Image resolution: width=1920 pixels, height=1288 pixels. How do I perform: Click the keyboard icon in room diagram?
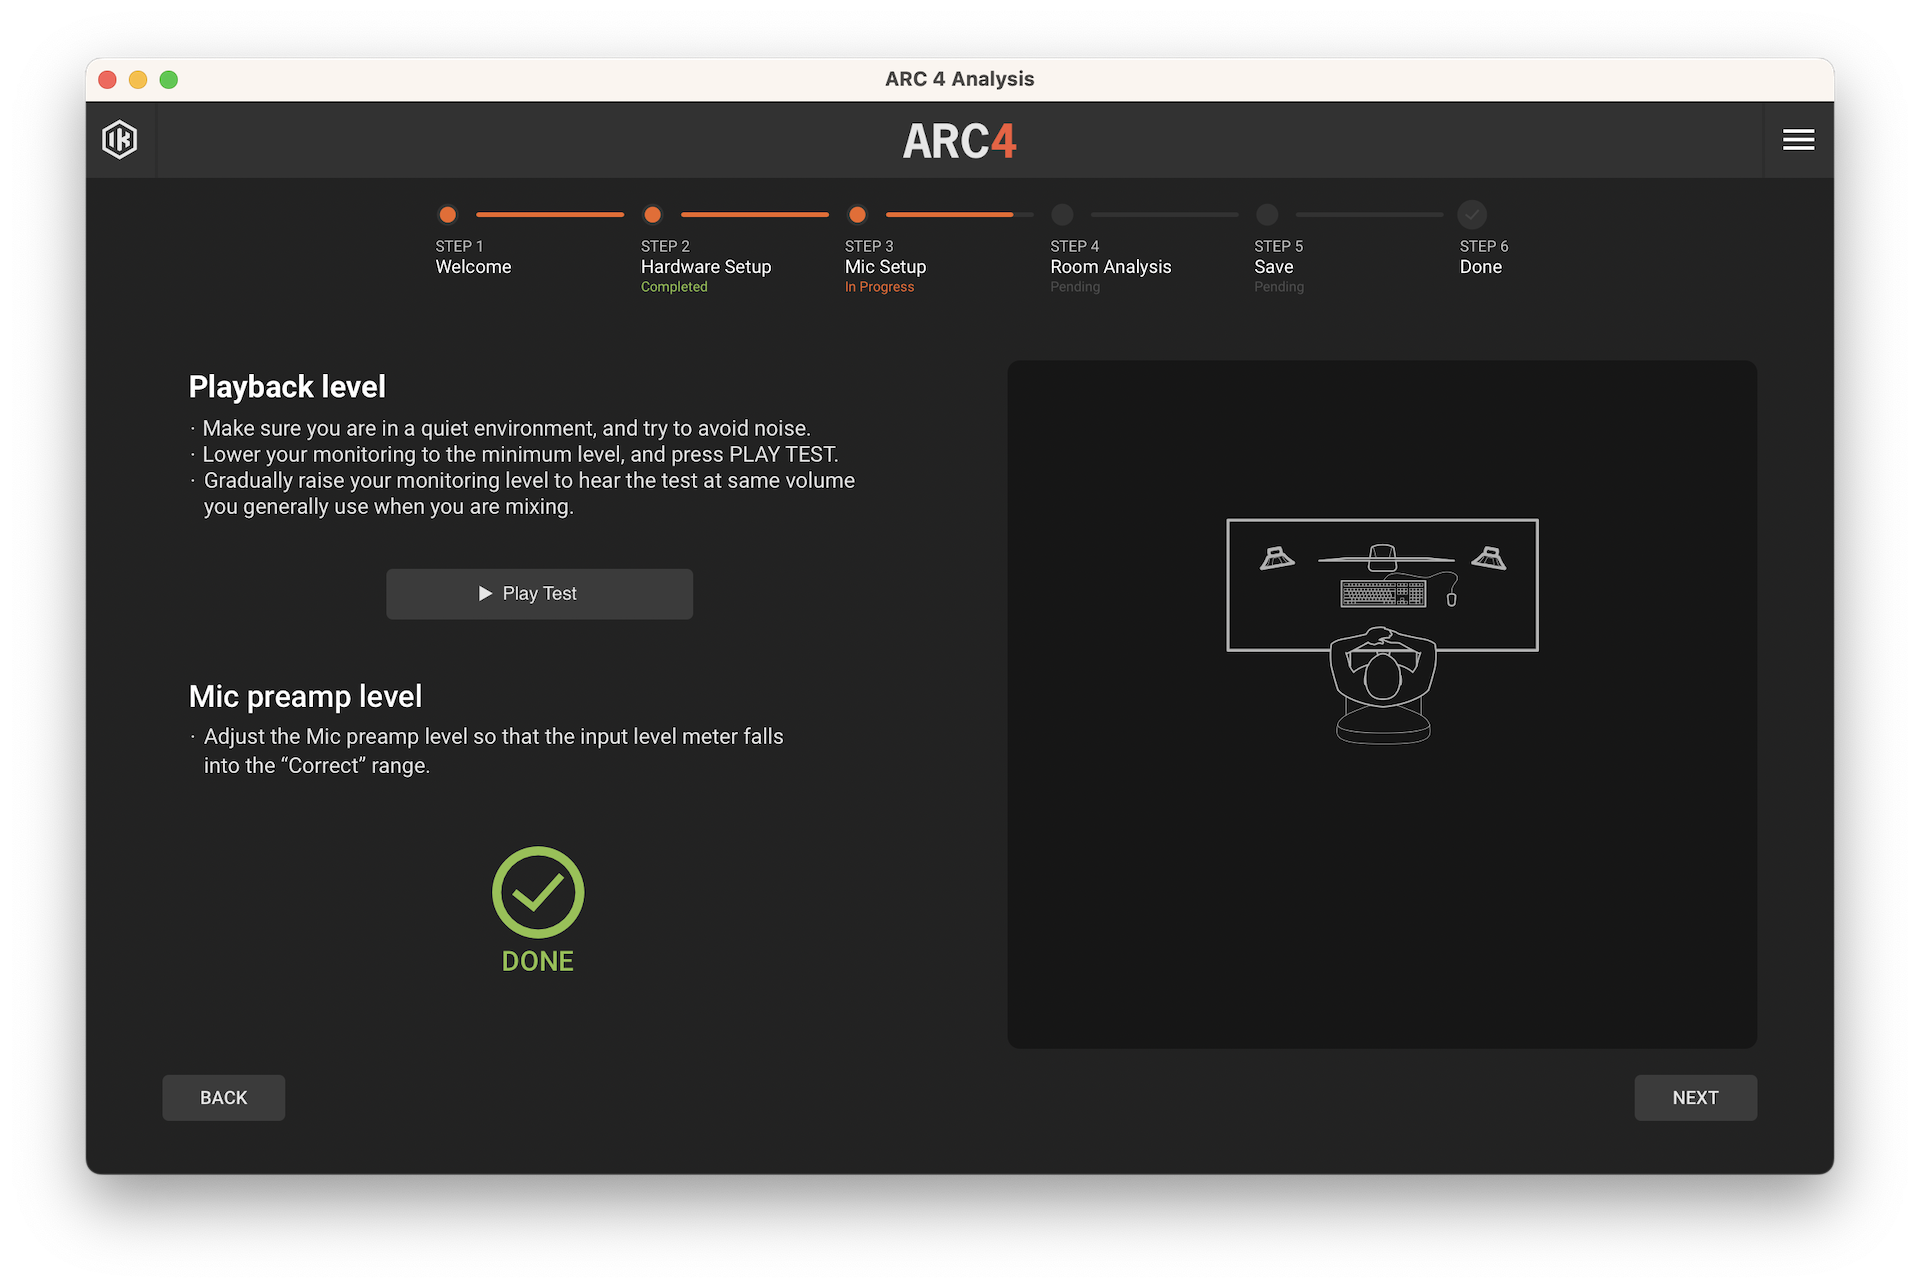1383,594
